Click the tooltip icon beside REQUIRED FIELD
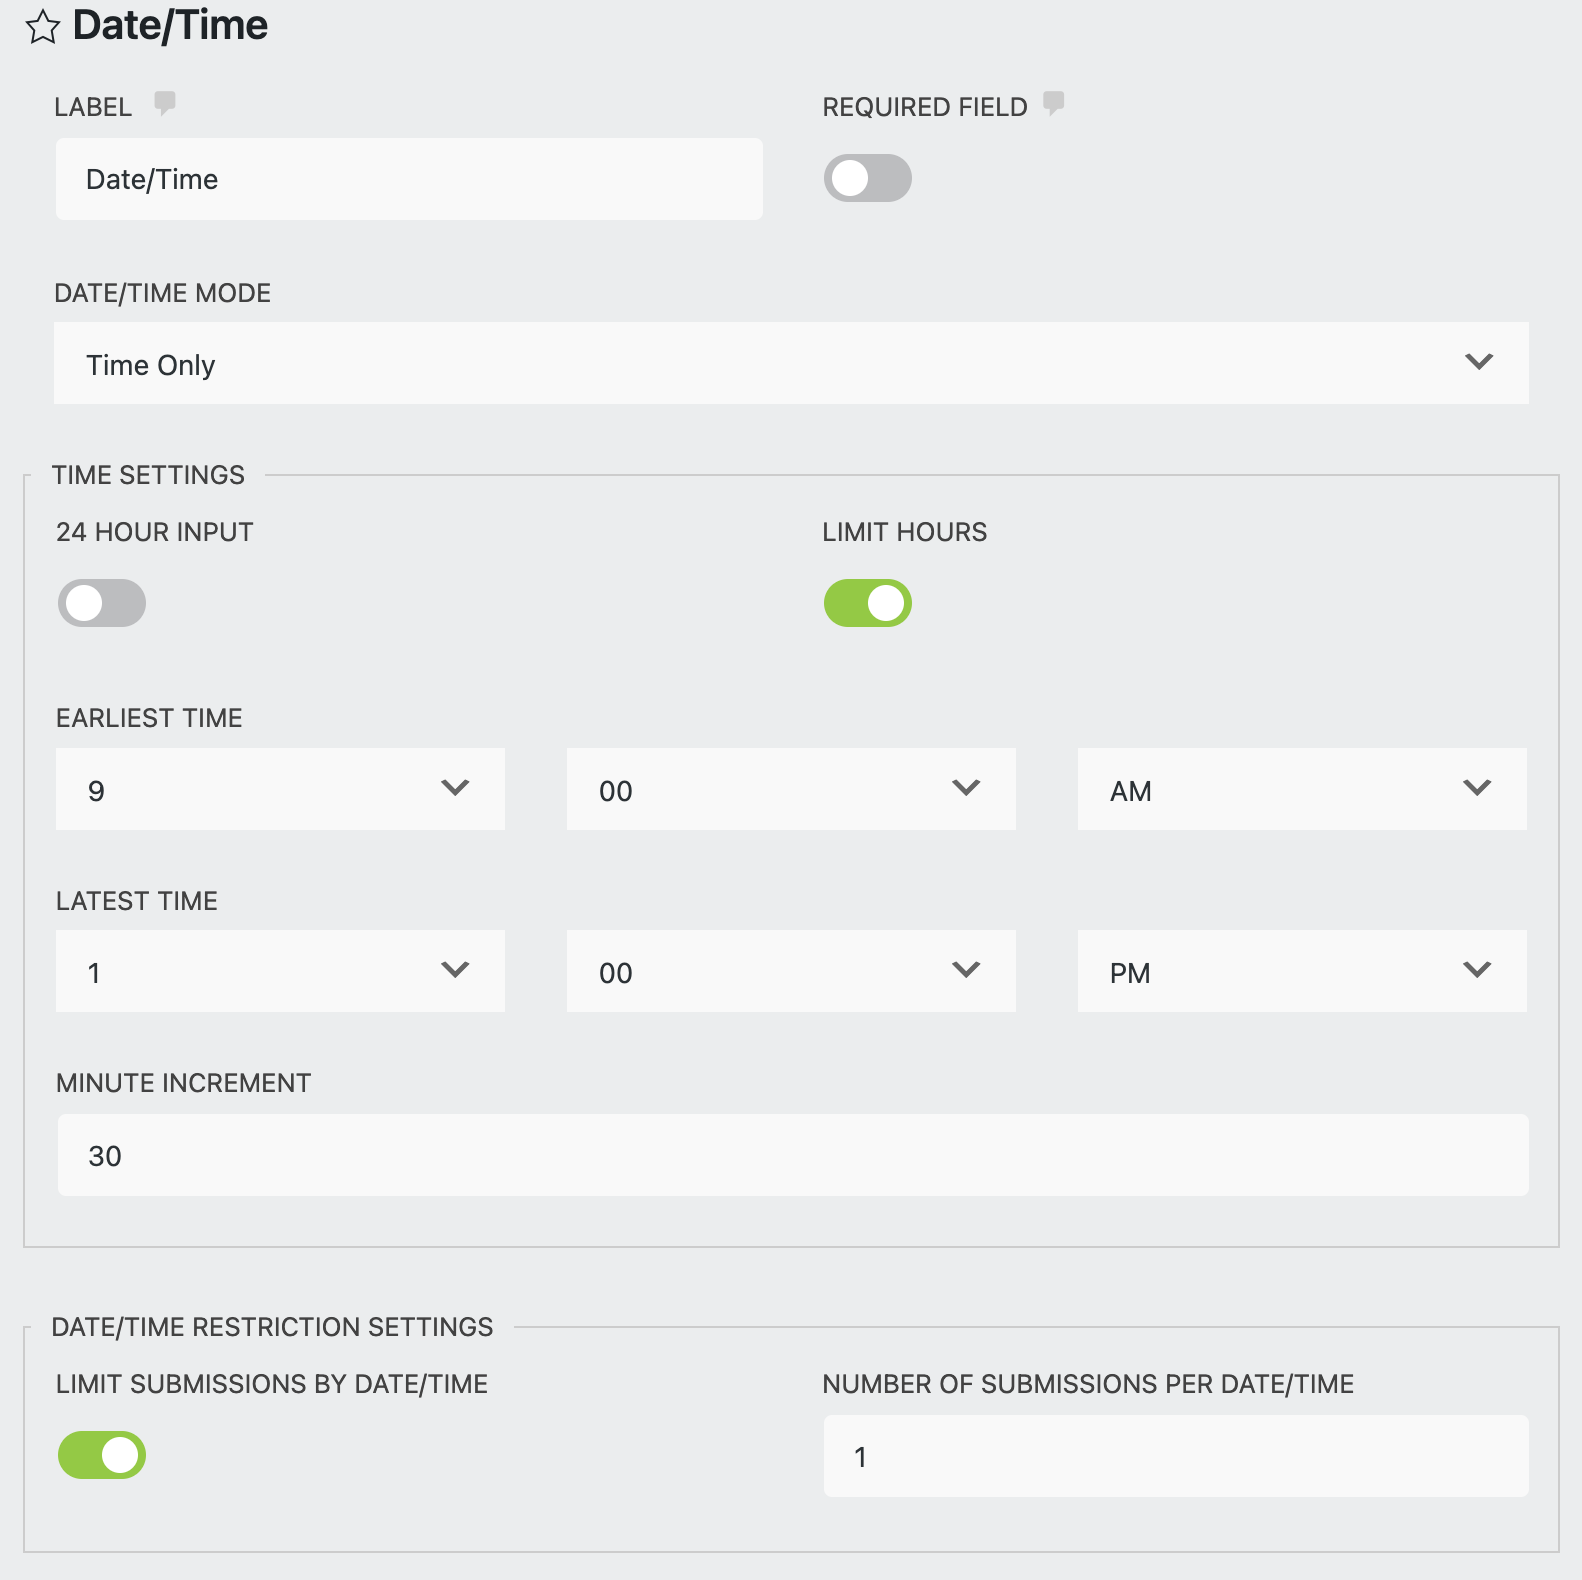 (1055, 103)
